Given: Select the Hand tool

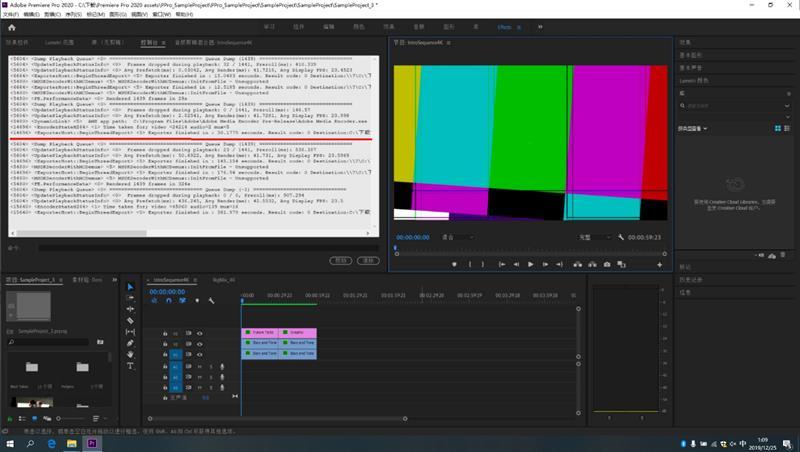Looking at the screenshot, I should click(x=130, y=354).
